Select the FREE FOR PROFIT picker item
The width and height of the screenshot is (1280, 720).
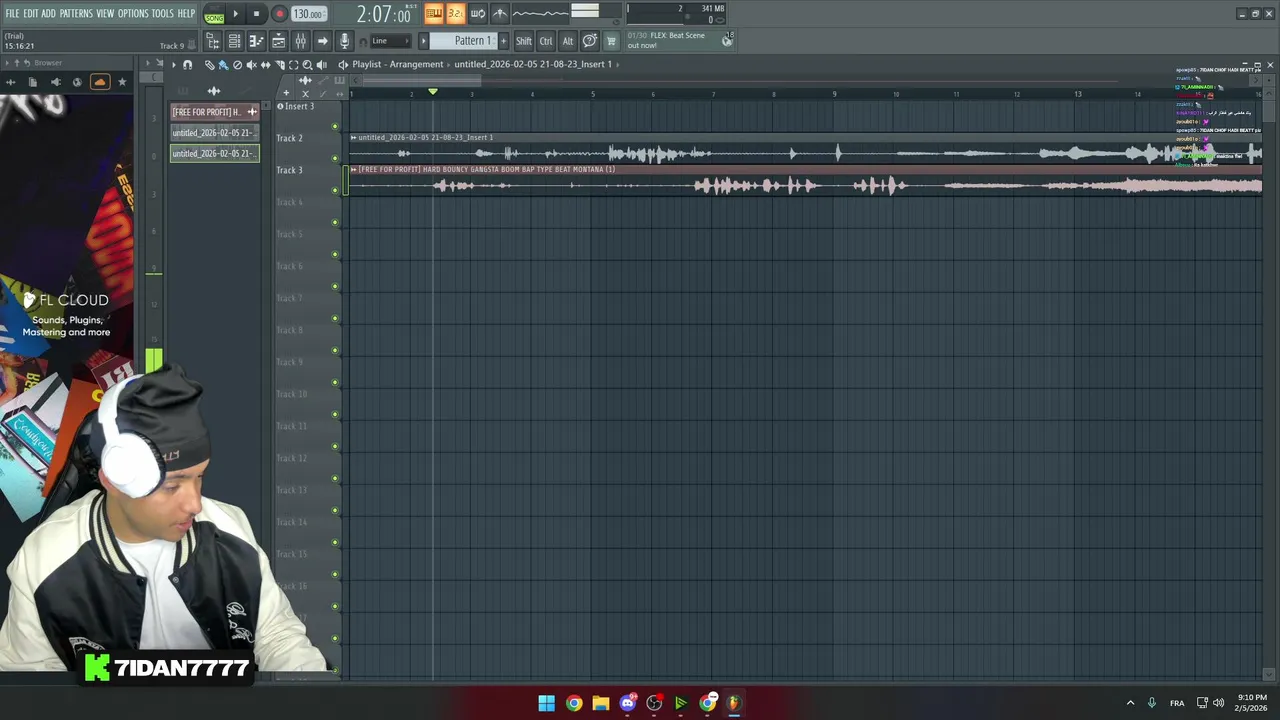pyautogui.click(x=214, y=112)
